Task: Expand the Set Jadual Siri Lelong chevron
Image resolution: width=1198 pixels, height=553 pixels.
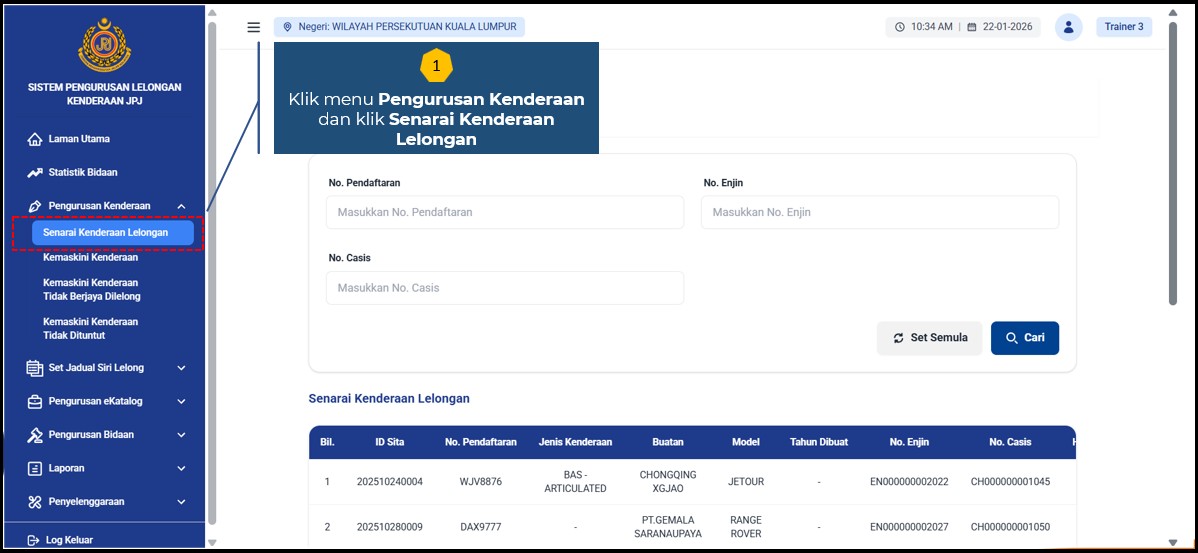Action: [x=181, y=368]
